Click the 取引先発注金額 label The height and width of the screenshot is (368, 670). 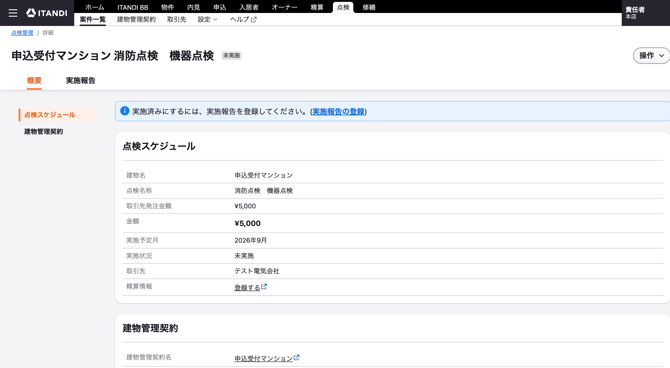(149, 206)
